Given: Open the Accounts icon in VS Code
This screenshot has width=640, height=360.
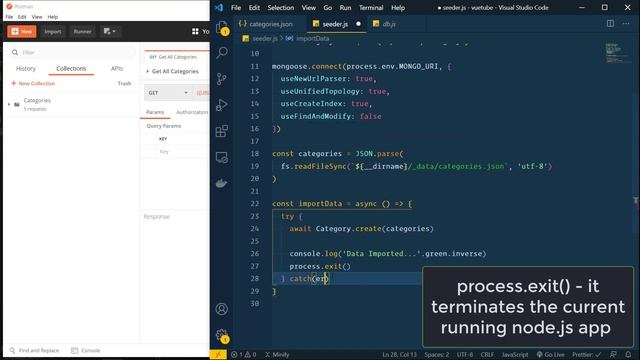Looking at the screenshot, I should [x=222, y=309].
